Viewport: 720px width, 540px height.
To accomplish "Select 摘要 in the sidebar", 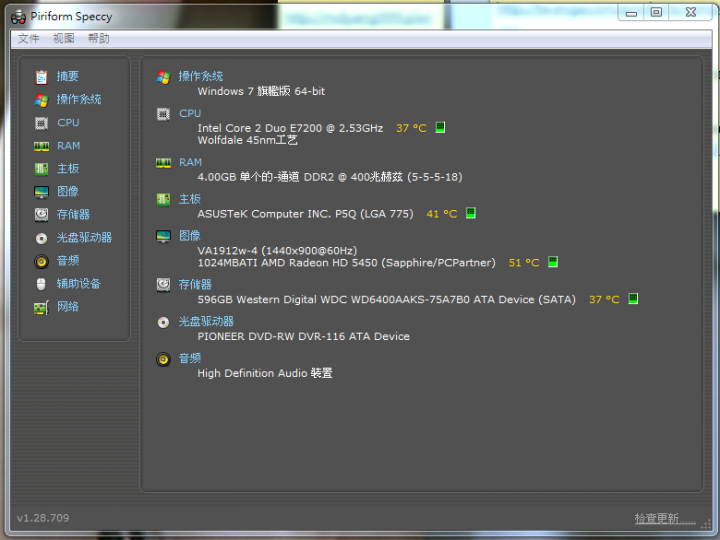I will click(68, 77).
